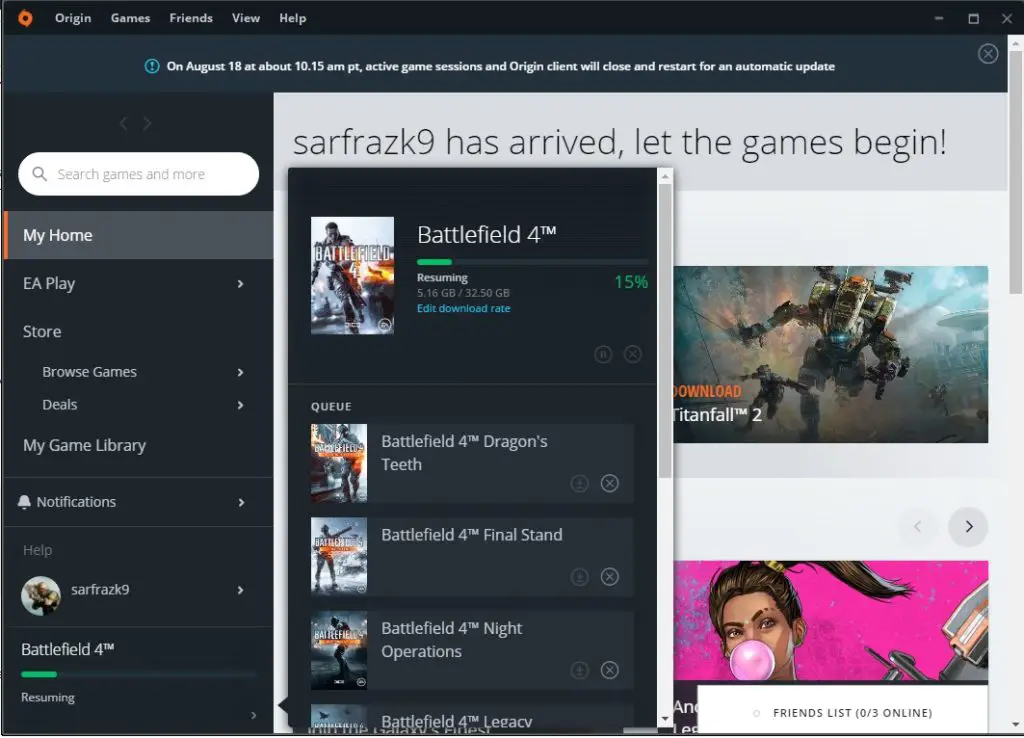Click the sidebar Battlefield 4 progress bar
The width and height of the screenshot is (1024, 738).
click(x=138, y=674)
